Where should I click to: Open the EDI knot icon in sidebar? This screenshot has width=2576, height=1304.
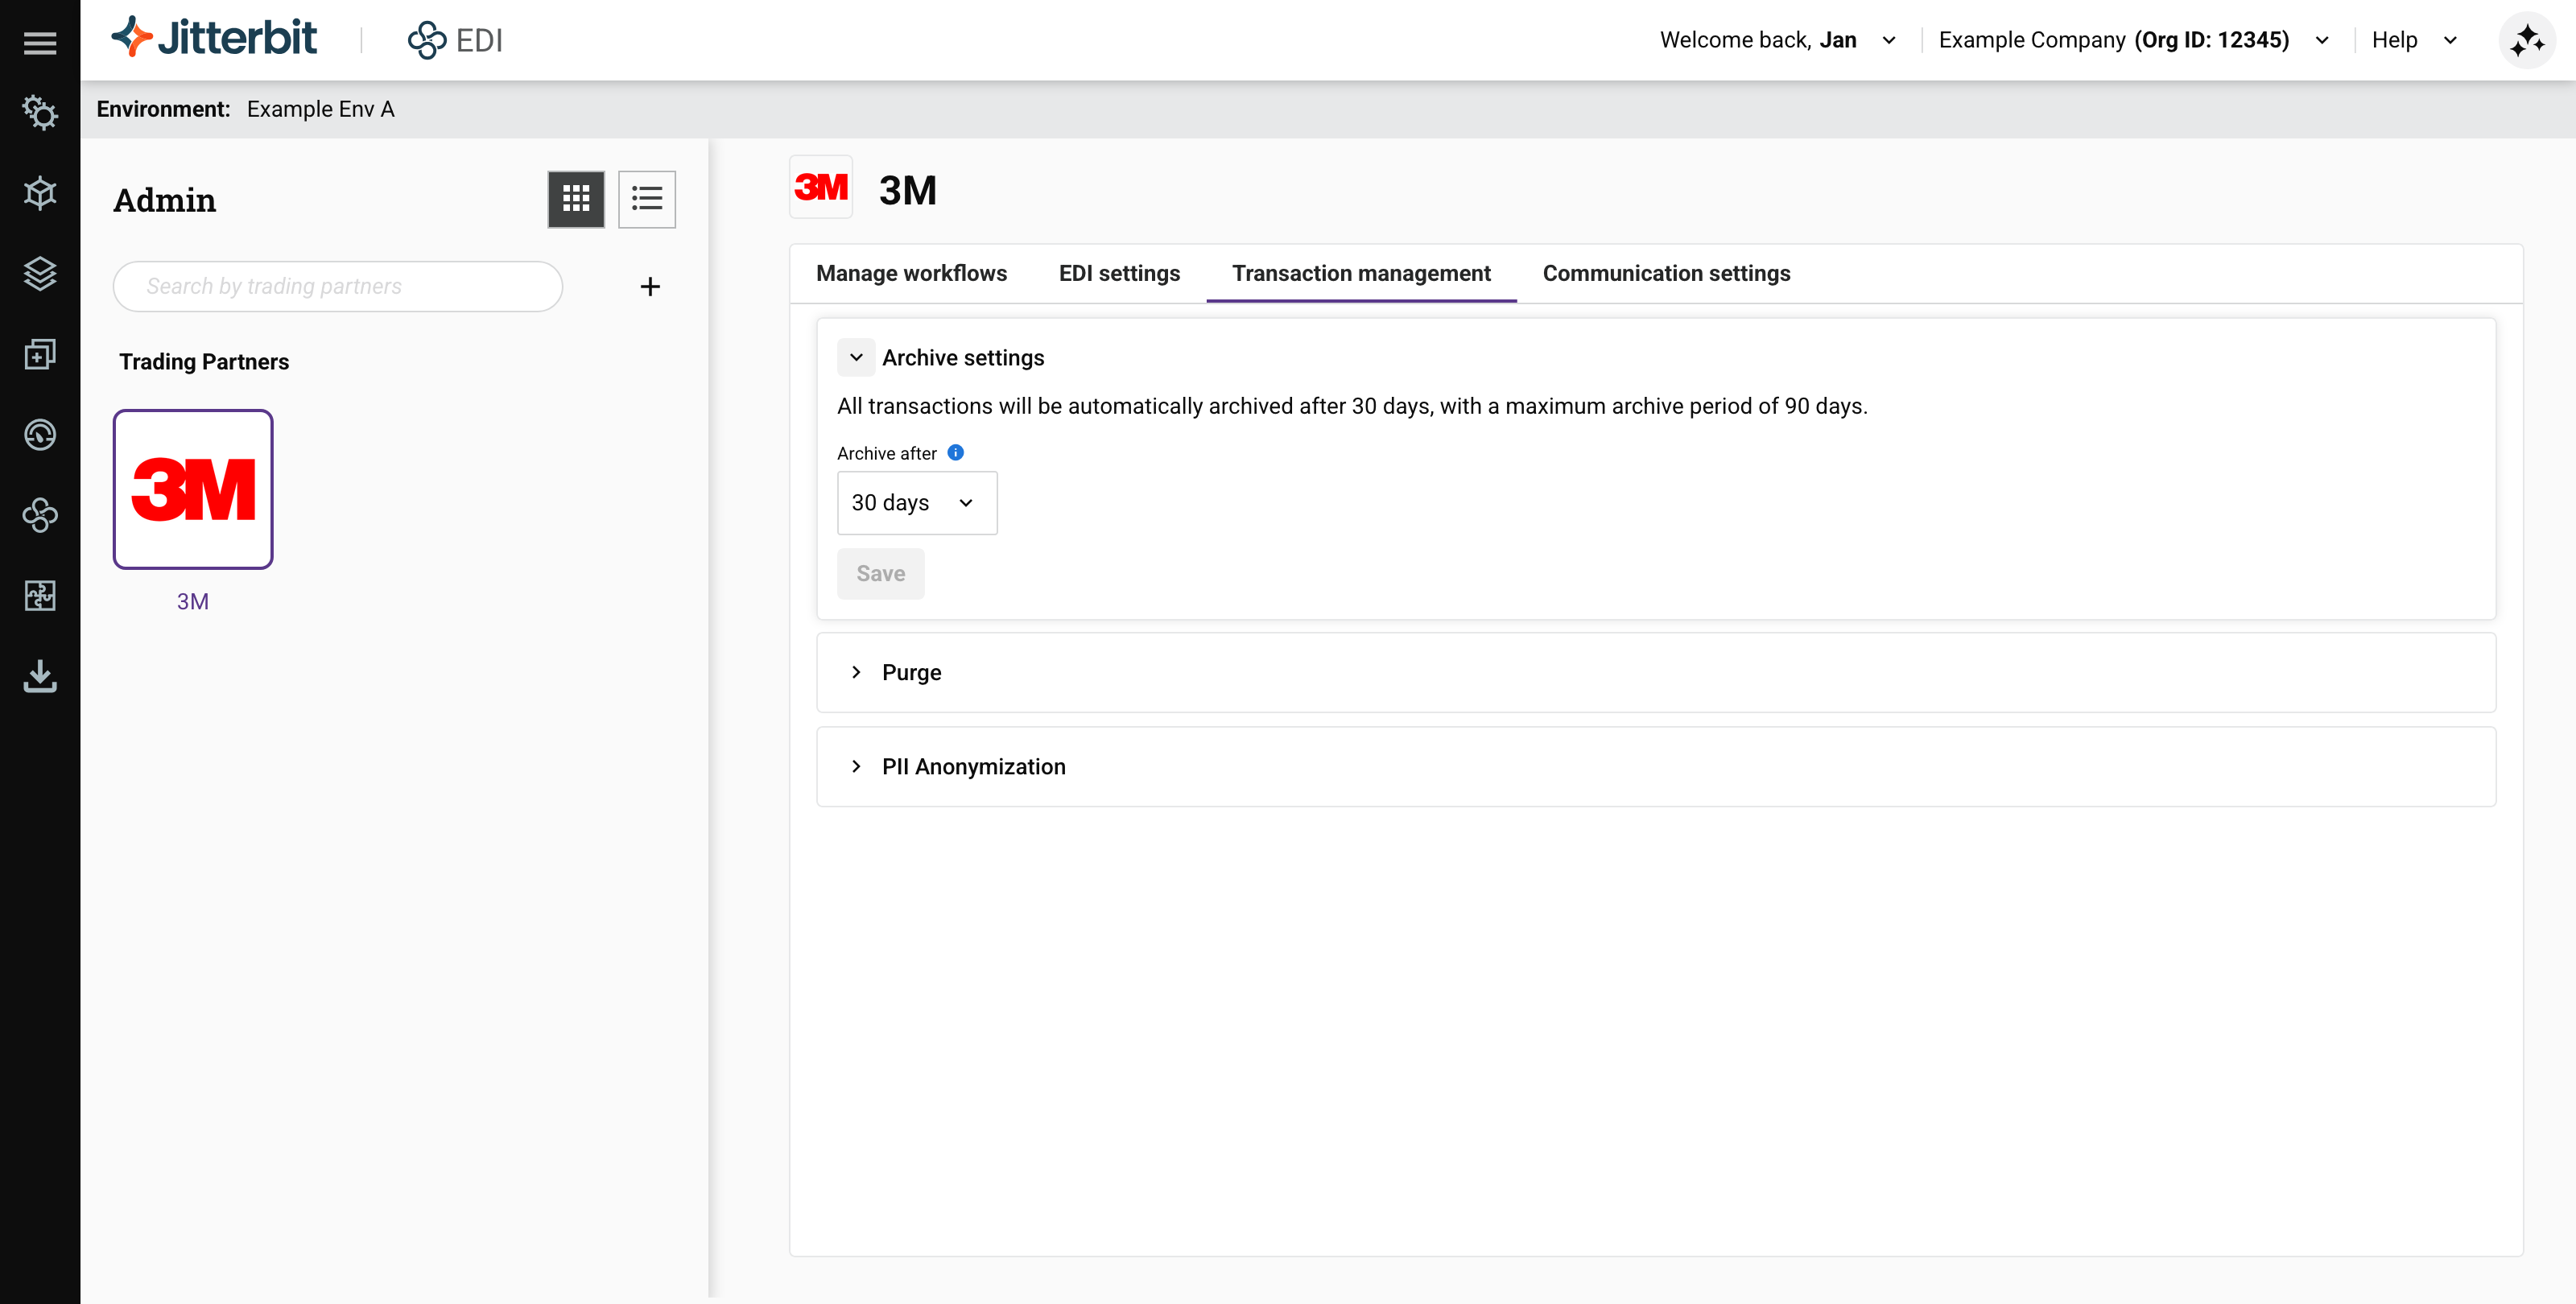click(x=40, y=515)
